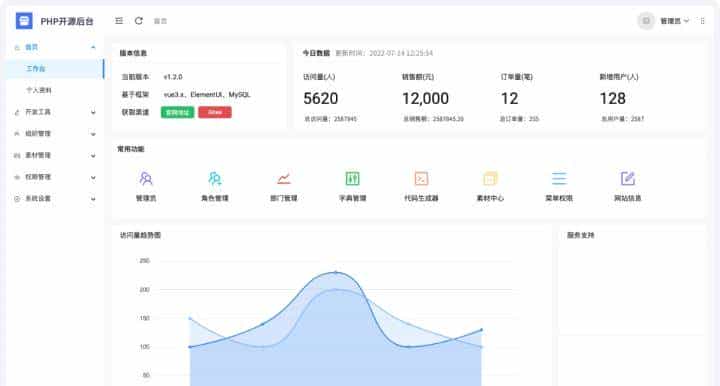Click the 今日数据 heading
This screenshot has height=386, width=720.
click(316, 53)
